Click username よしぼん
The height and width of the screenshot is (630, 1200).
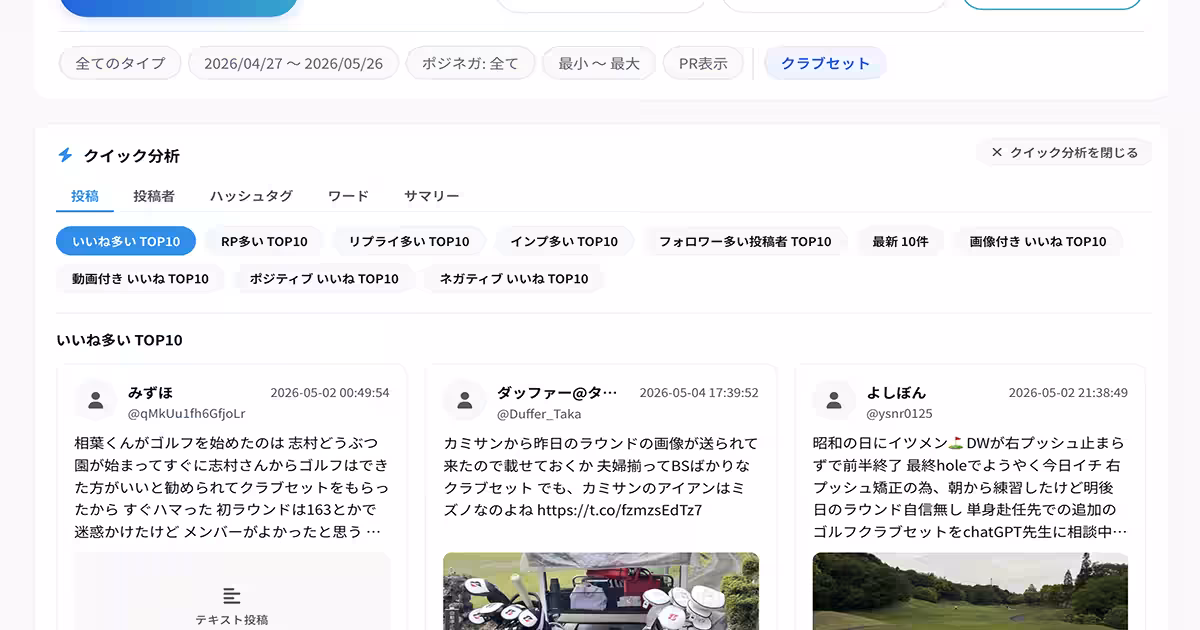(896, 392)
